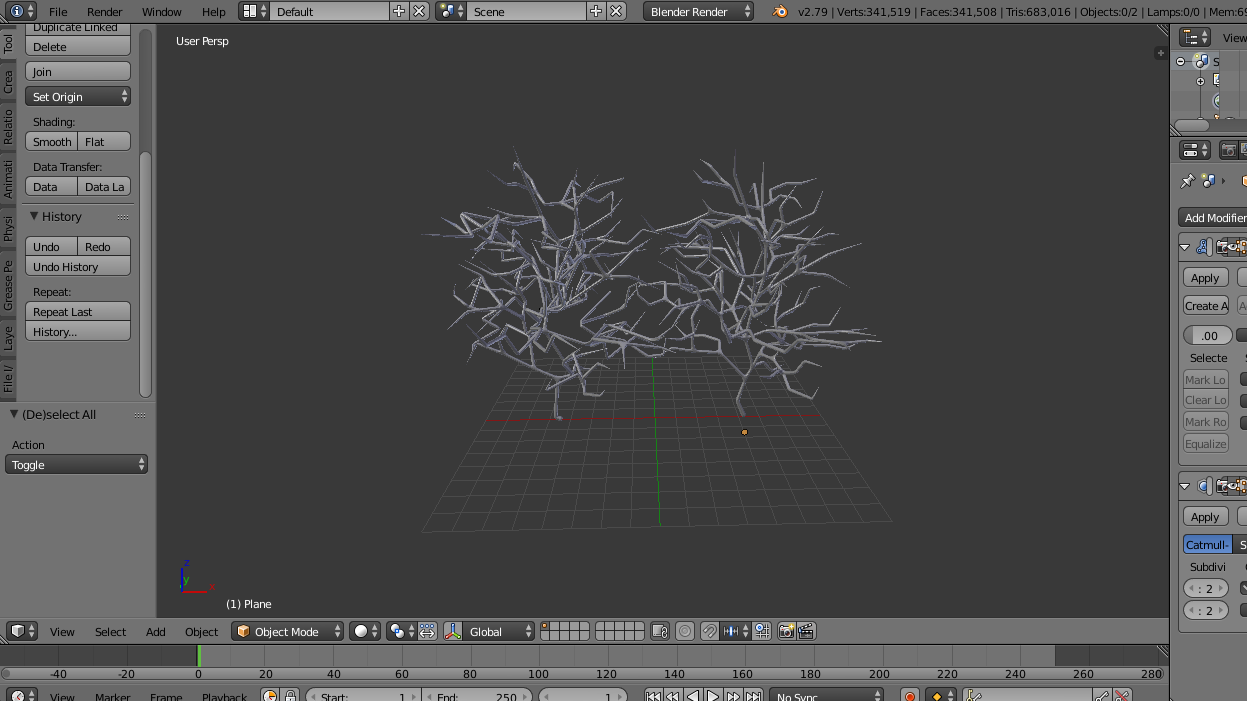Open the Window menu
Image resolution: width=1247 pixels, height=701 pixels.
[161, 12]
